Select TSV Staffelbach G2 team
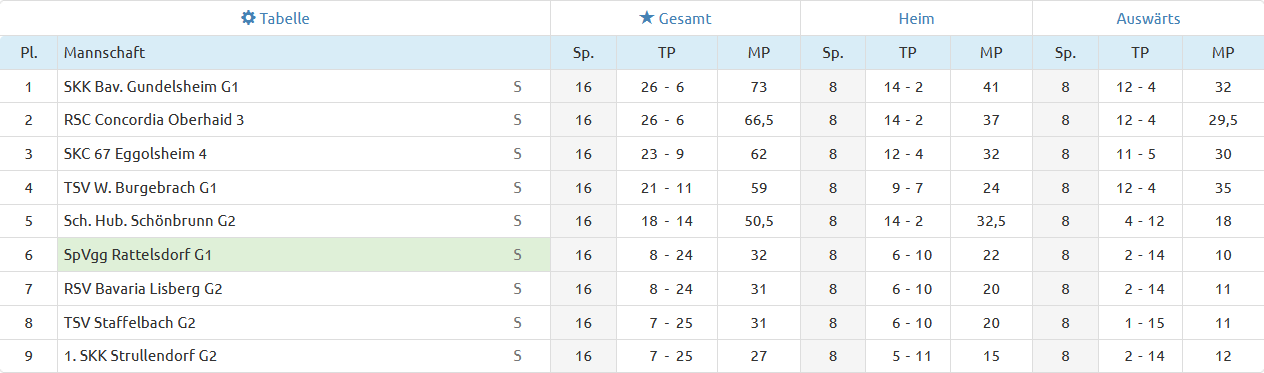The width and height of the screenshot is (1264, 373). (130, 323)
